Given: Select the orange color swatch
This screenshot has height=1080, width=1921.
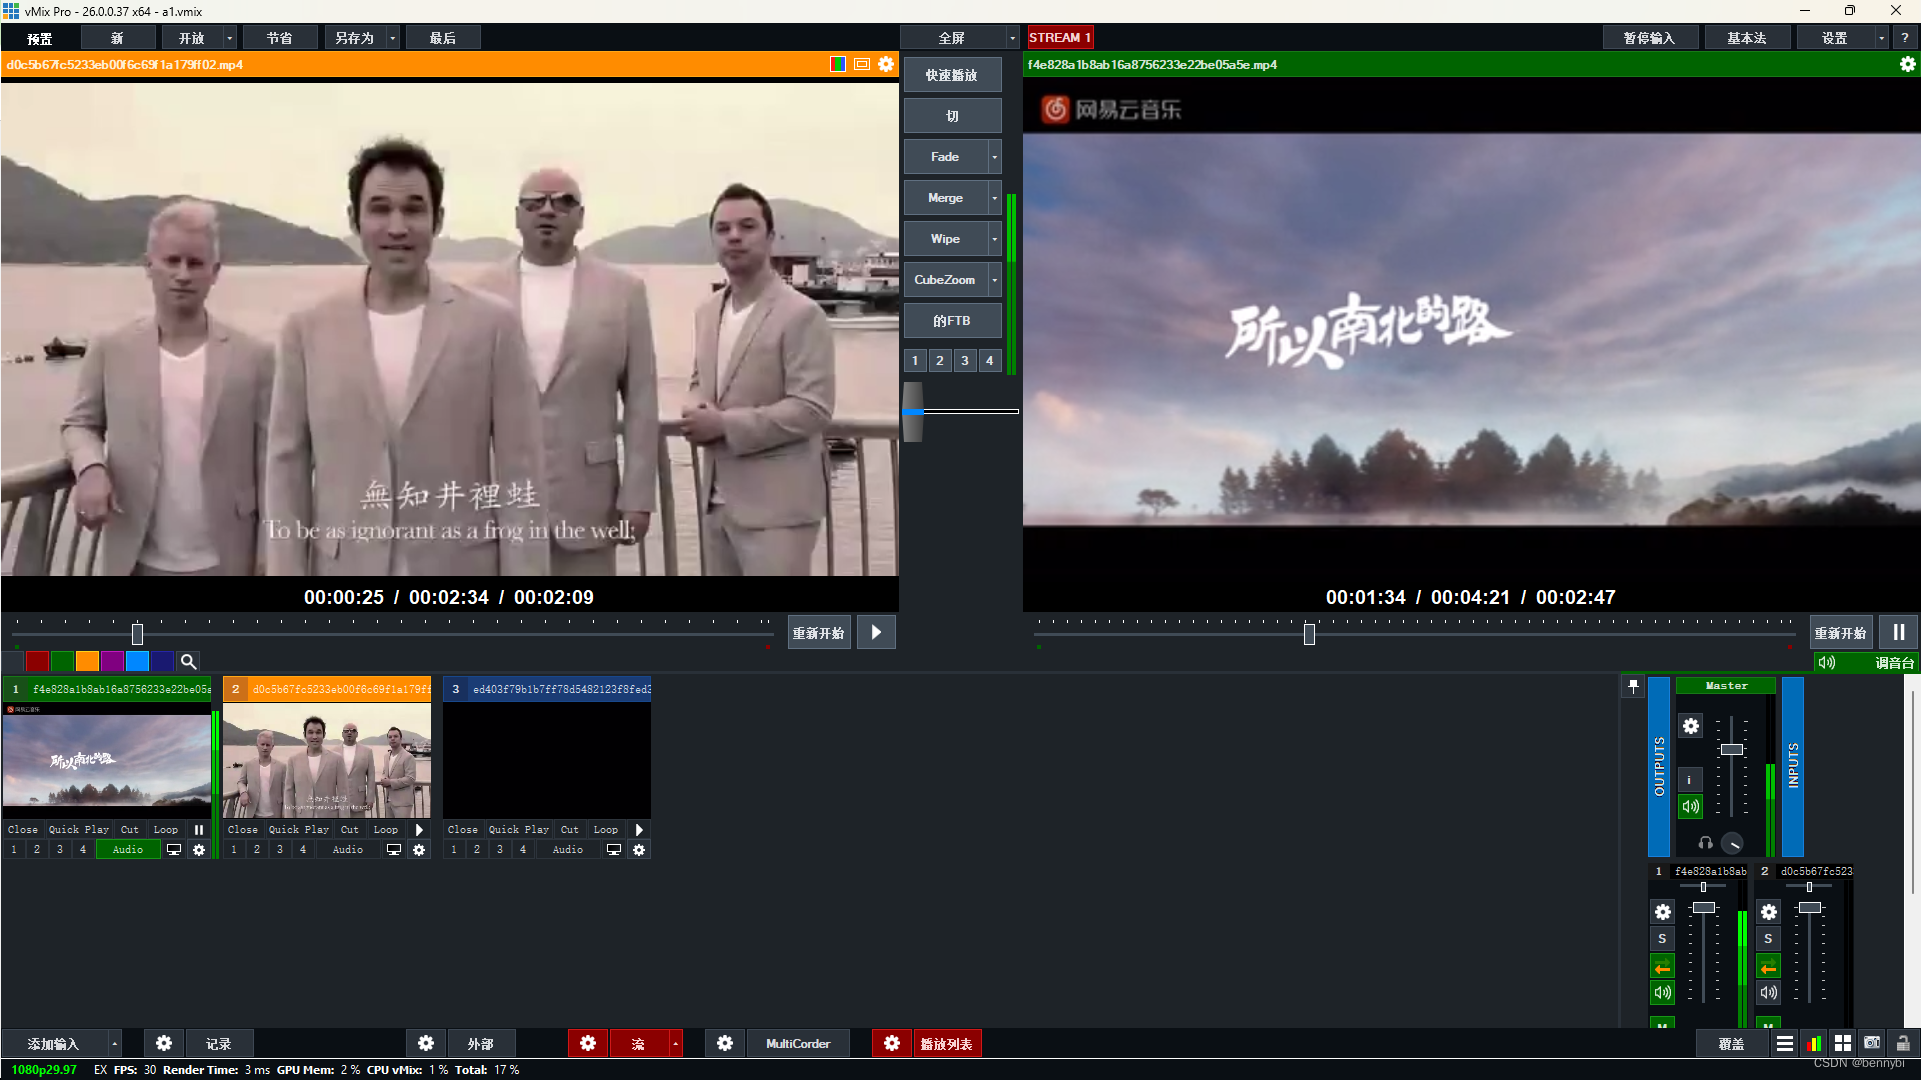Looking at the screenshot, I should (x=87, y=661).
